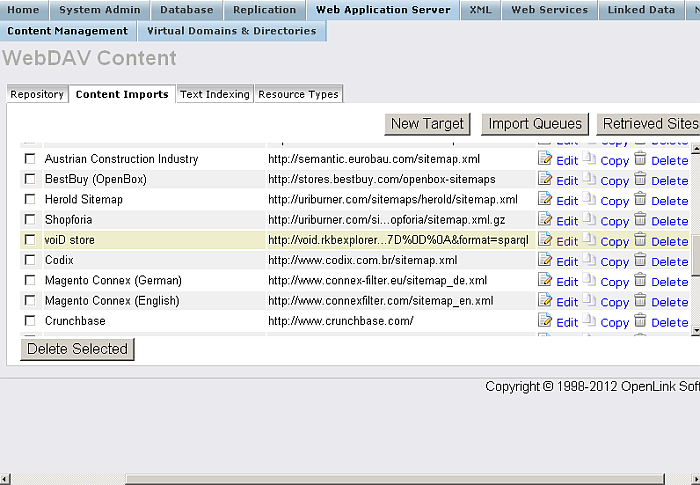Select Magento Connex (English) checkbox
700x485 pixels.
tap(30, 300)
